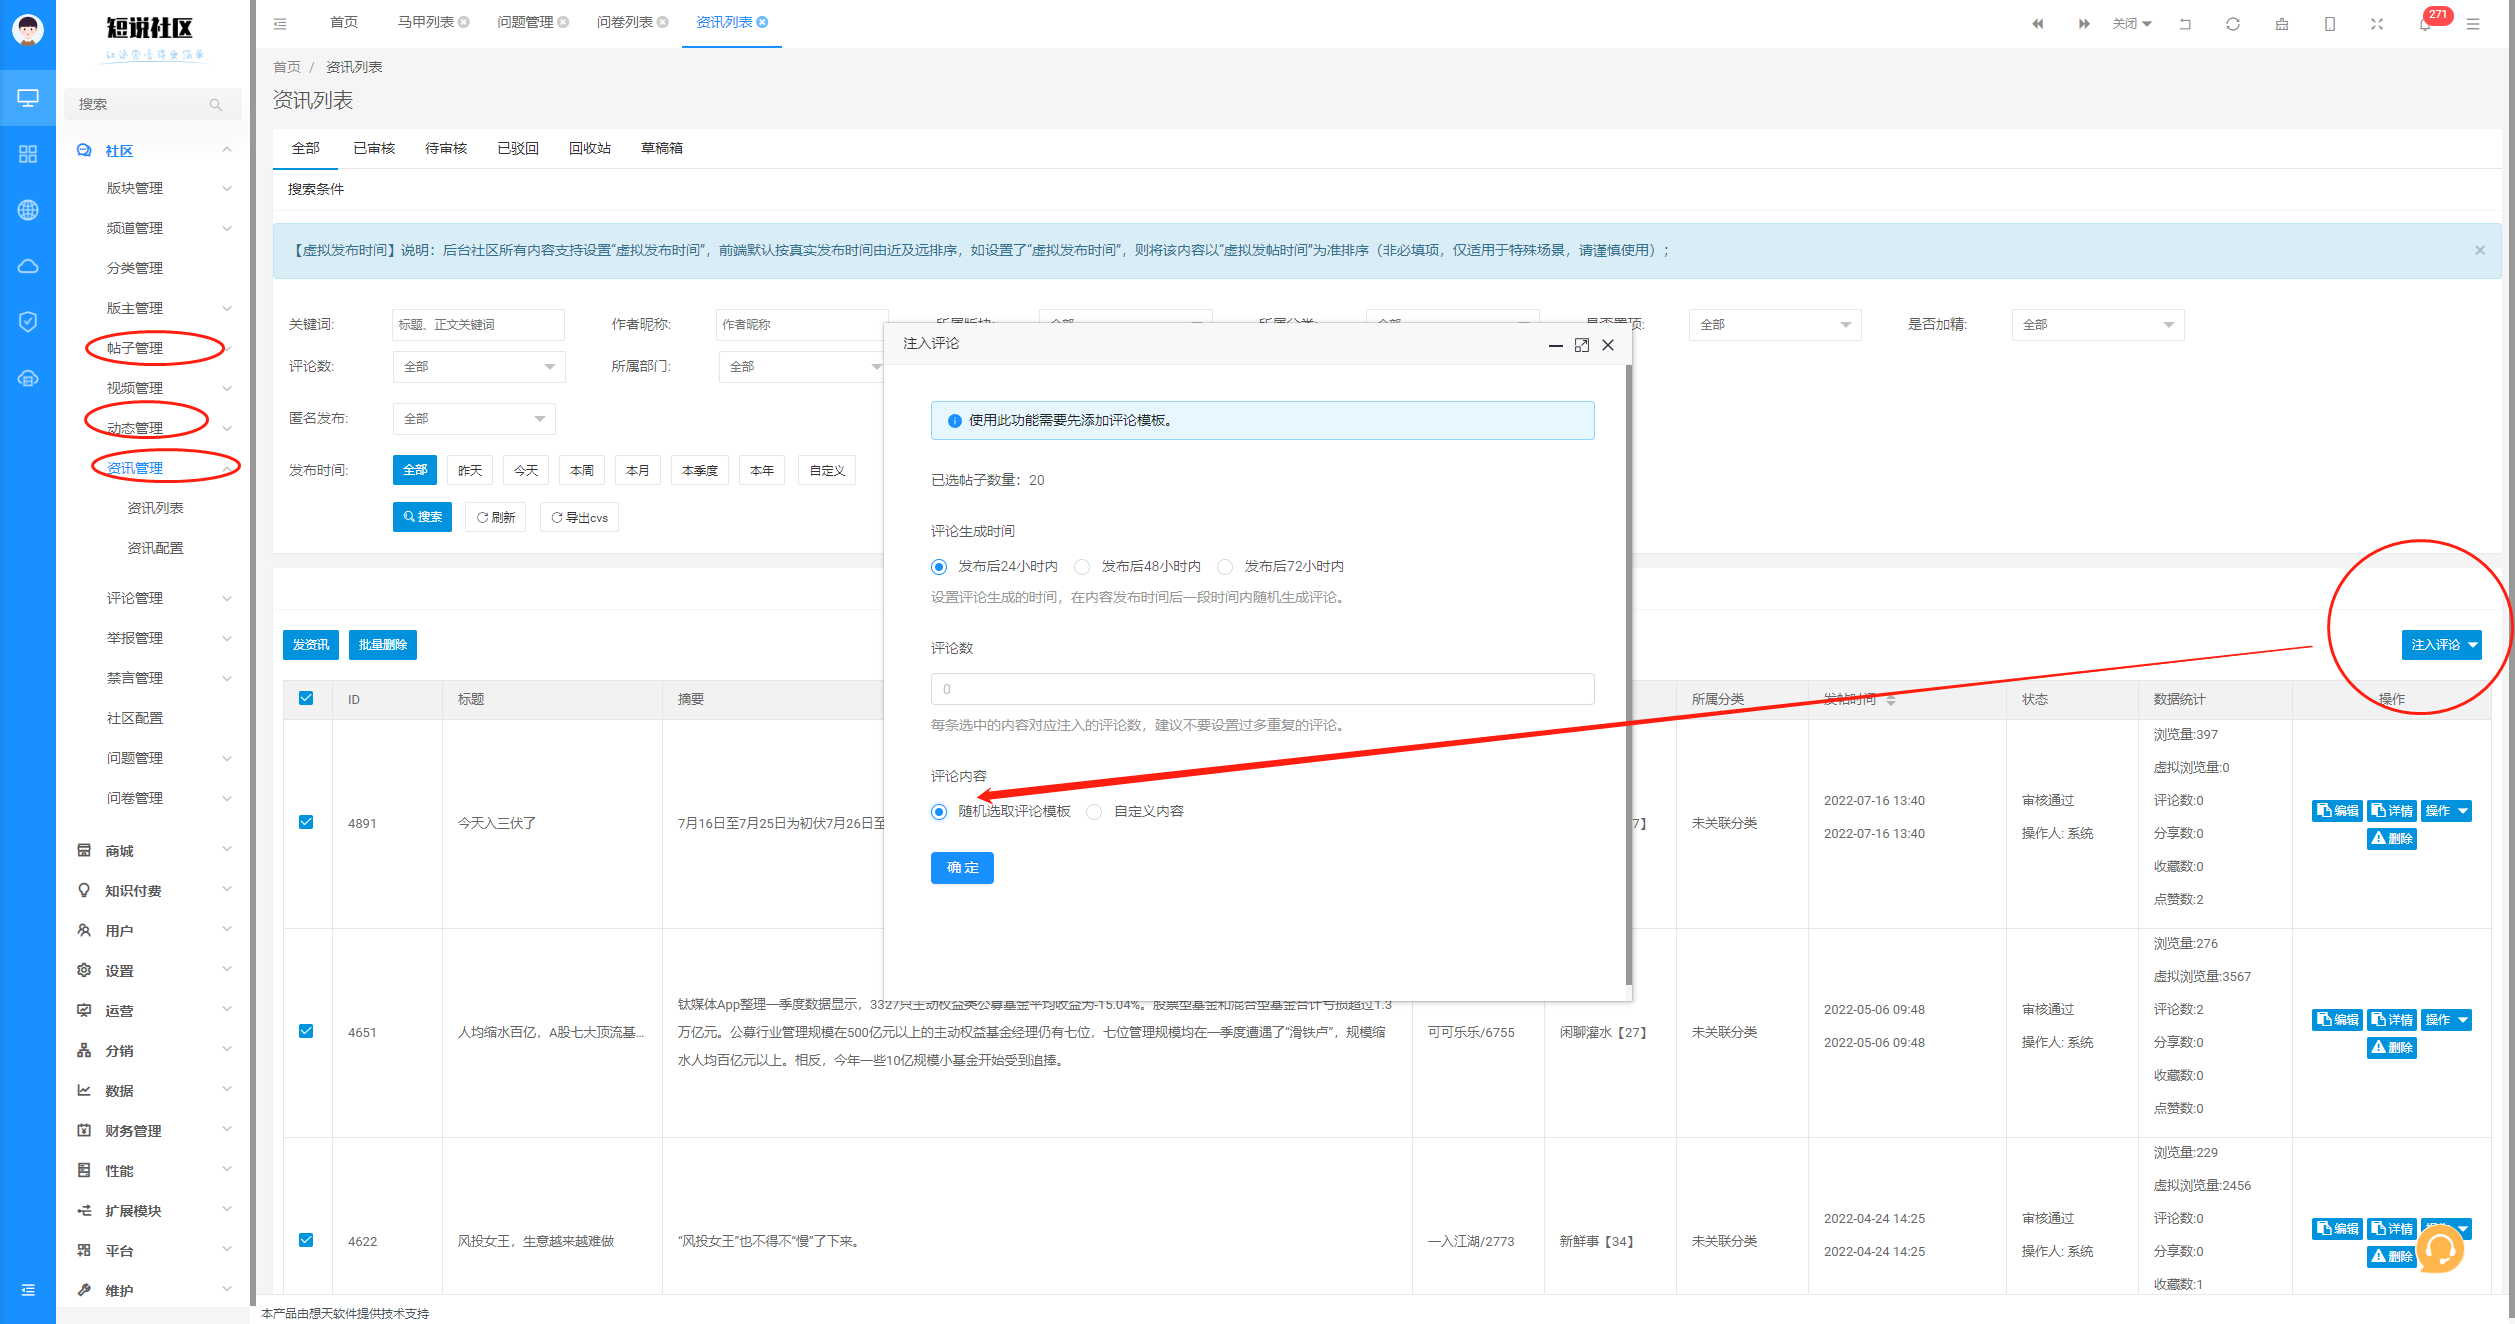Open the 是否置顶 dropdown
This screenshot has height=1324, width=2515.
(1775, 325)
